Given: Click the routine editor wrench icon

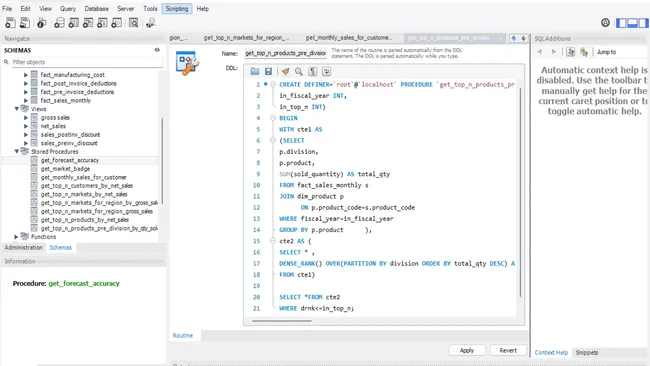Looking at the screenshot, I should pyautogui.click(x=187, y=63).
